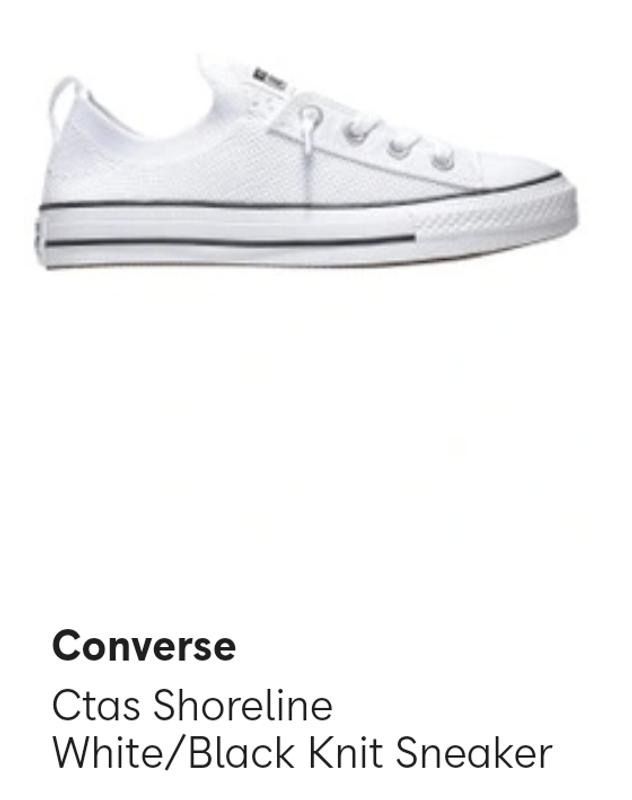
Task: Click the Converse brand name
Action: 144,646
